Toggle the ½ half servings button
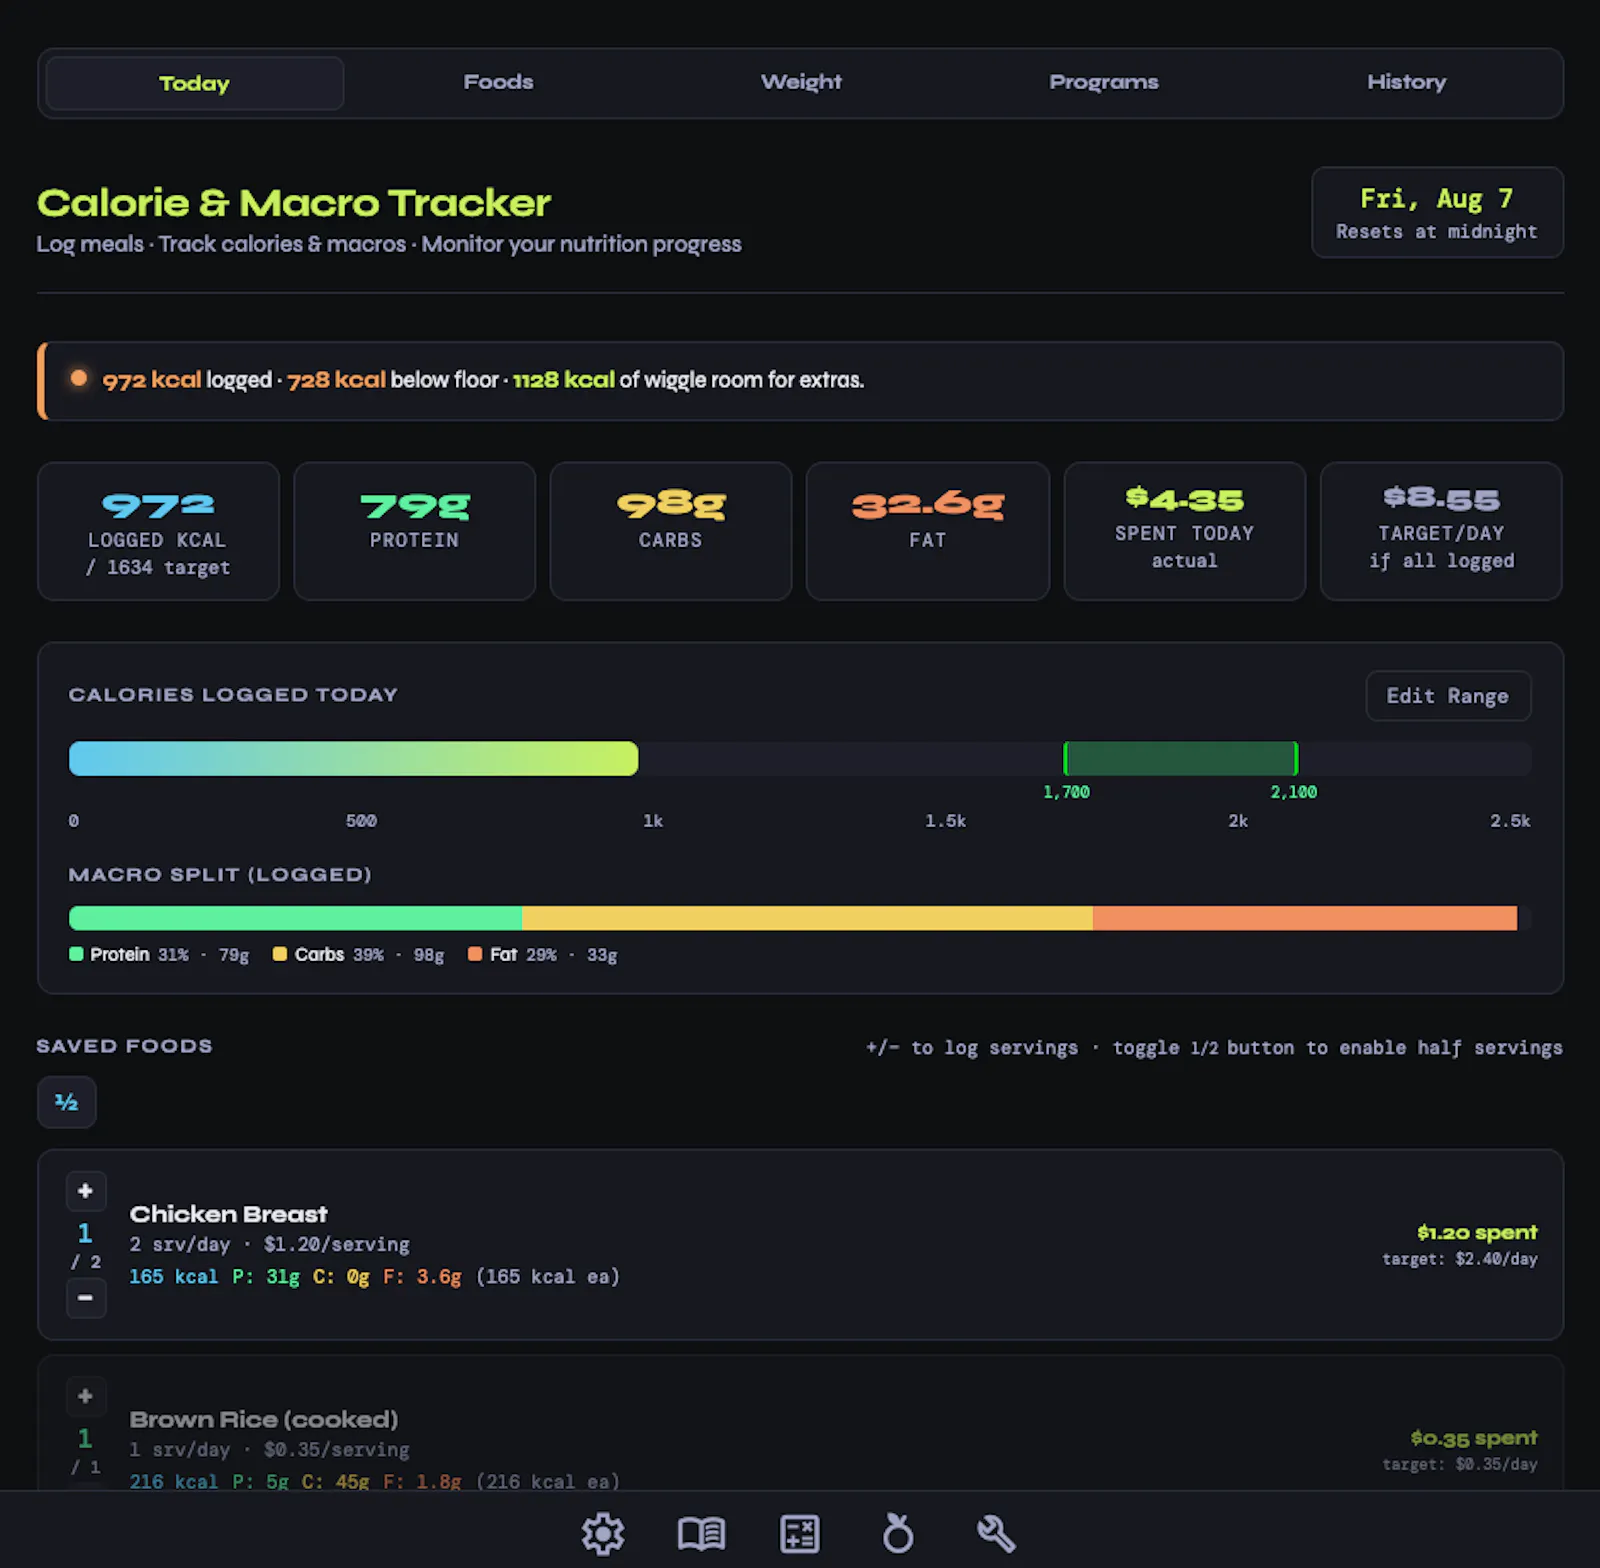This screenshot has height=1568, width=1600. tap(67, 1102)
